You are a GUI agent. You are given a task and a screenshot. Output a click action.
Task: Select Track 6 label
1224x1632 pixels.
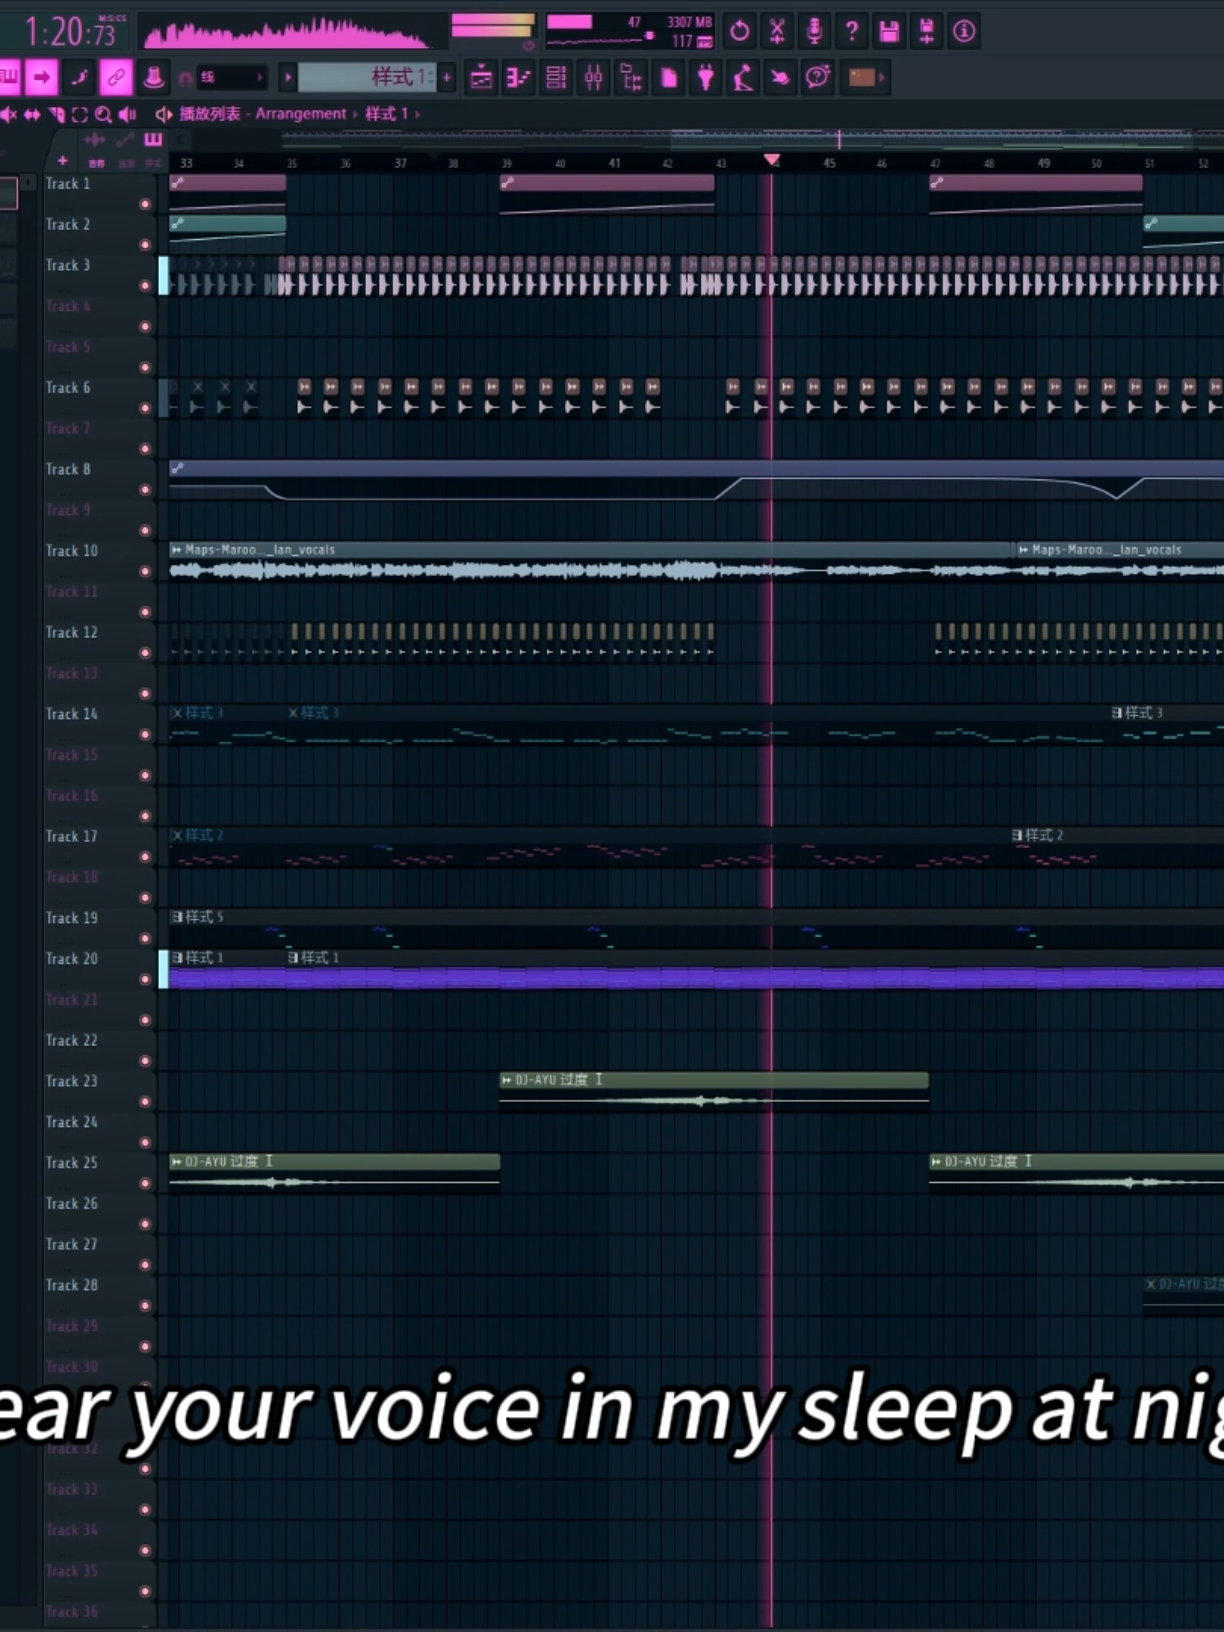coord(68,388)
